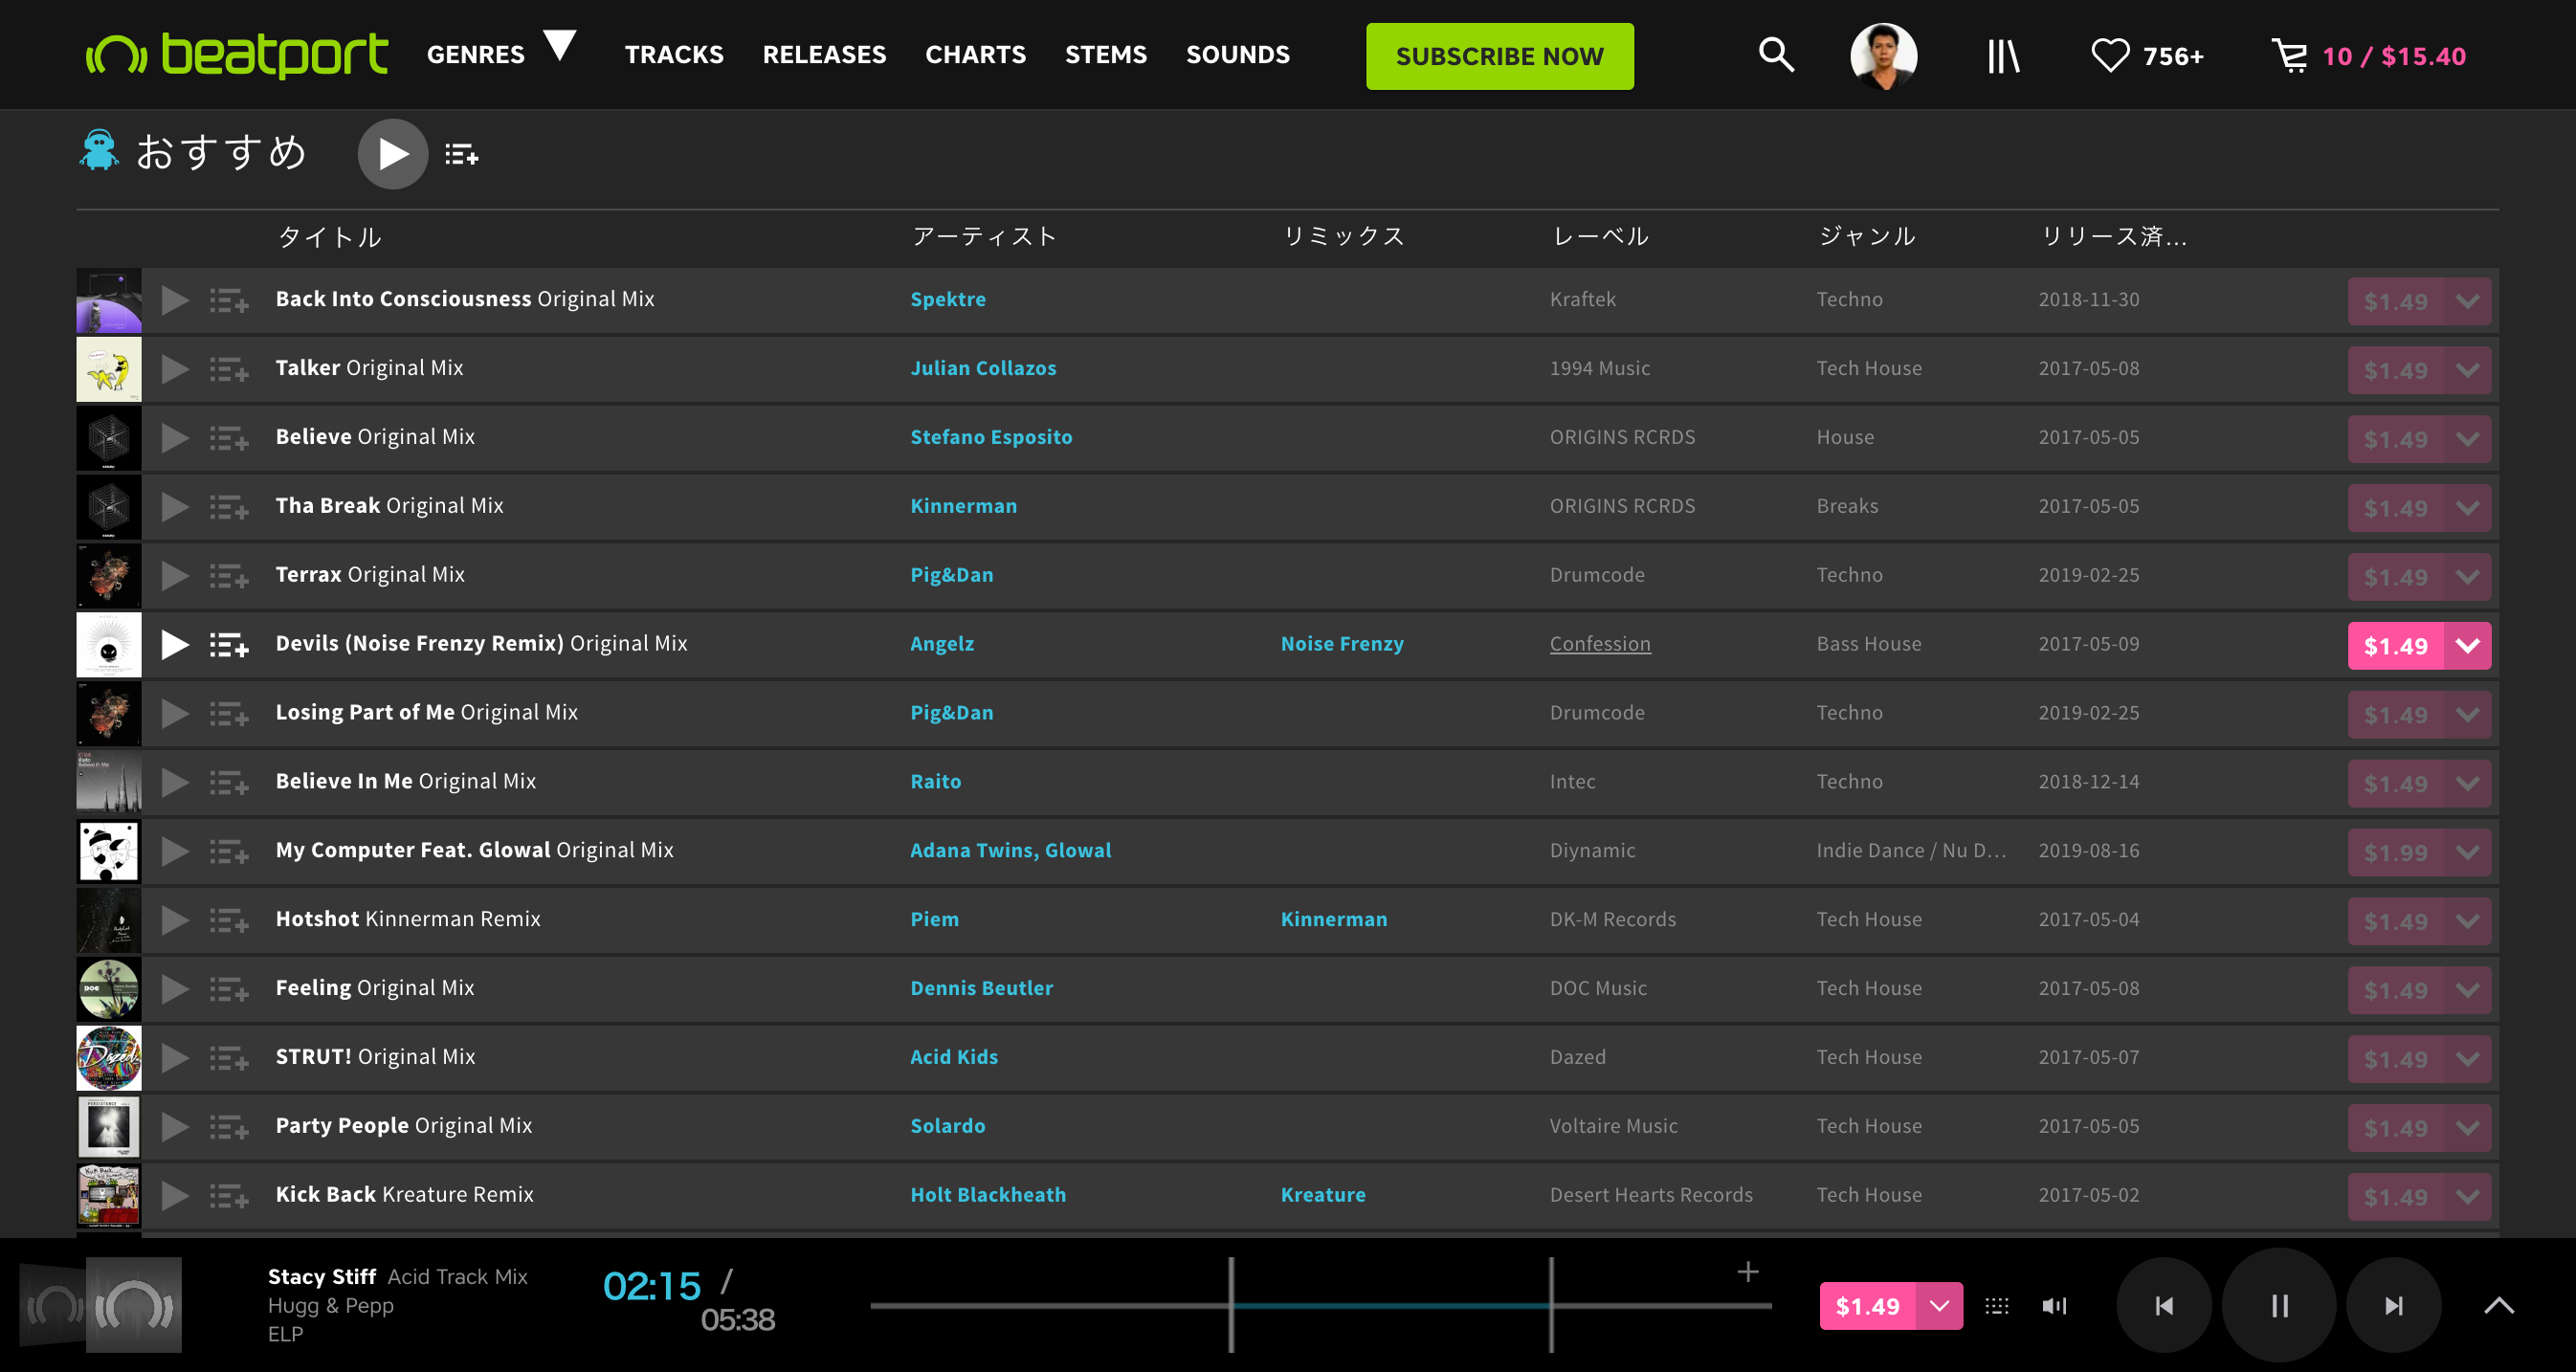Open the STEMS section

(1106, 55)
